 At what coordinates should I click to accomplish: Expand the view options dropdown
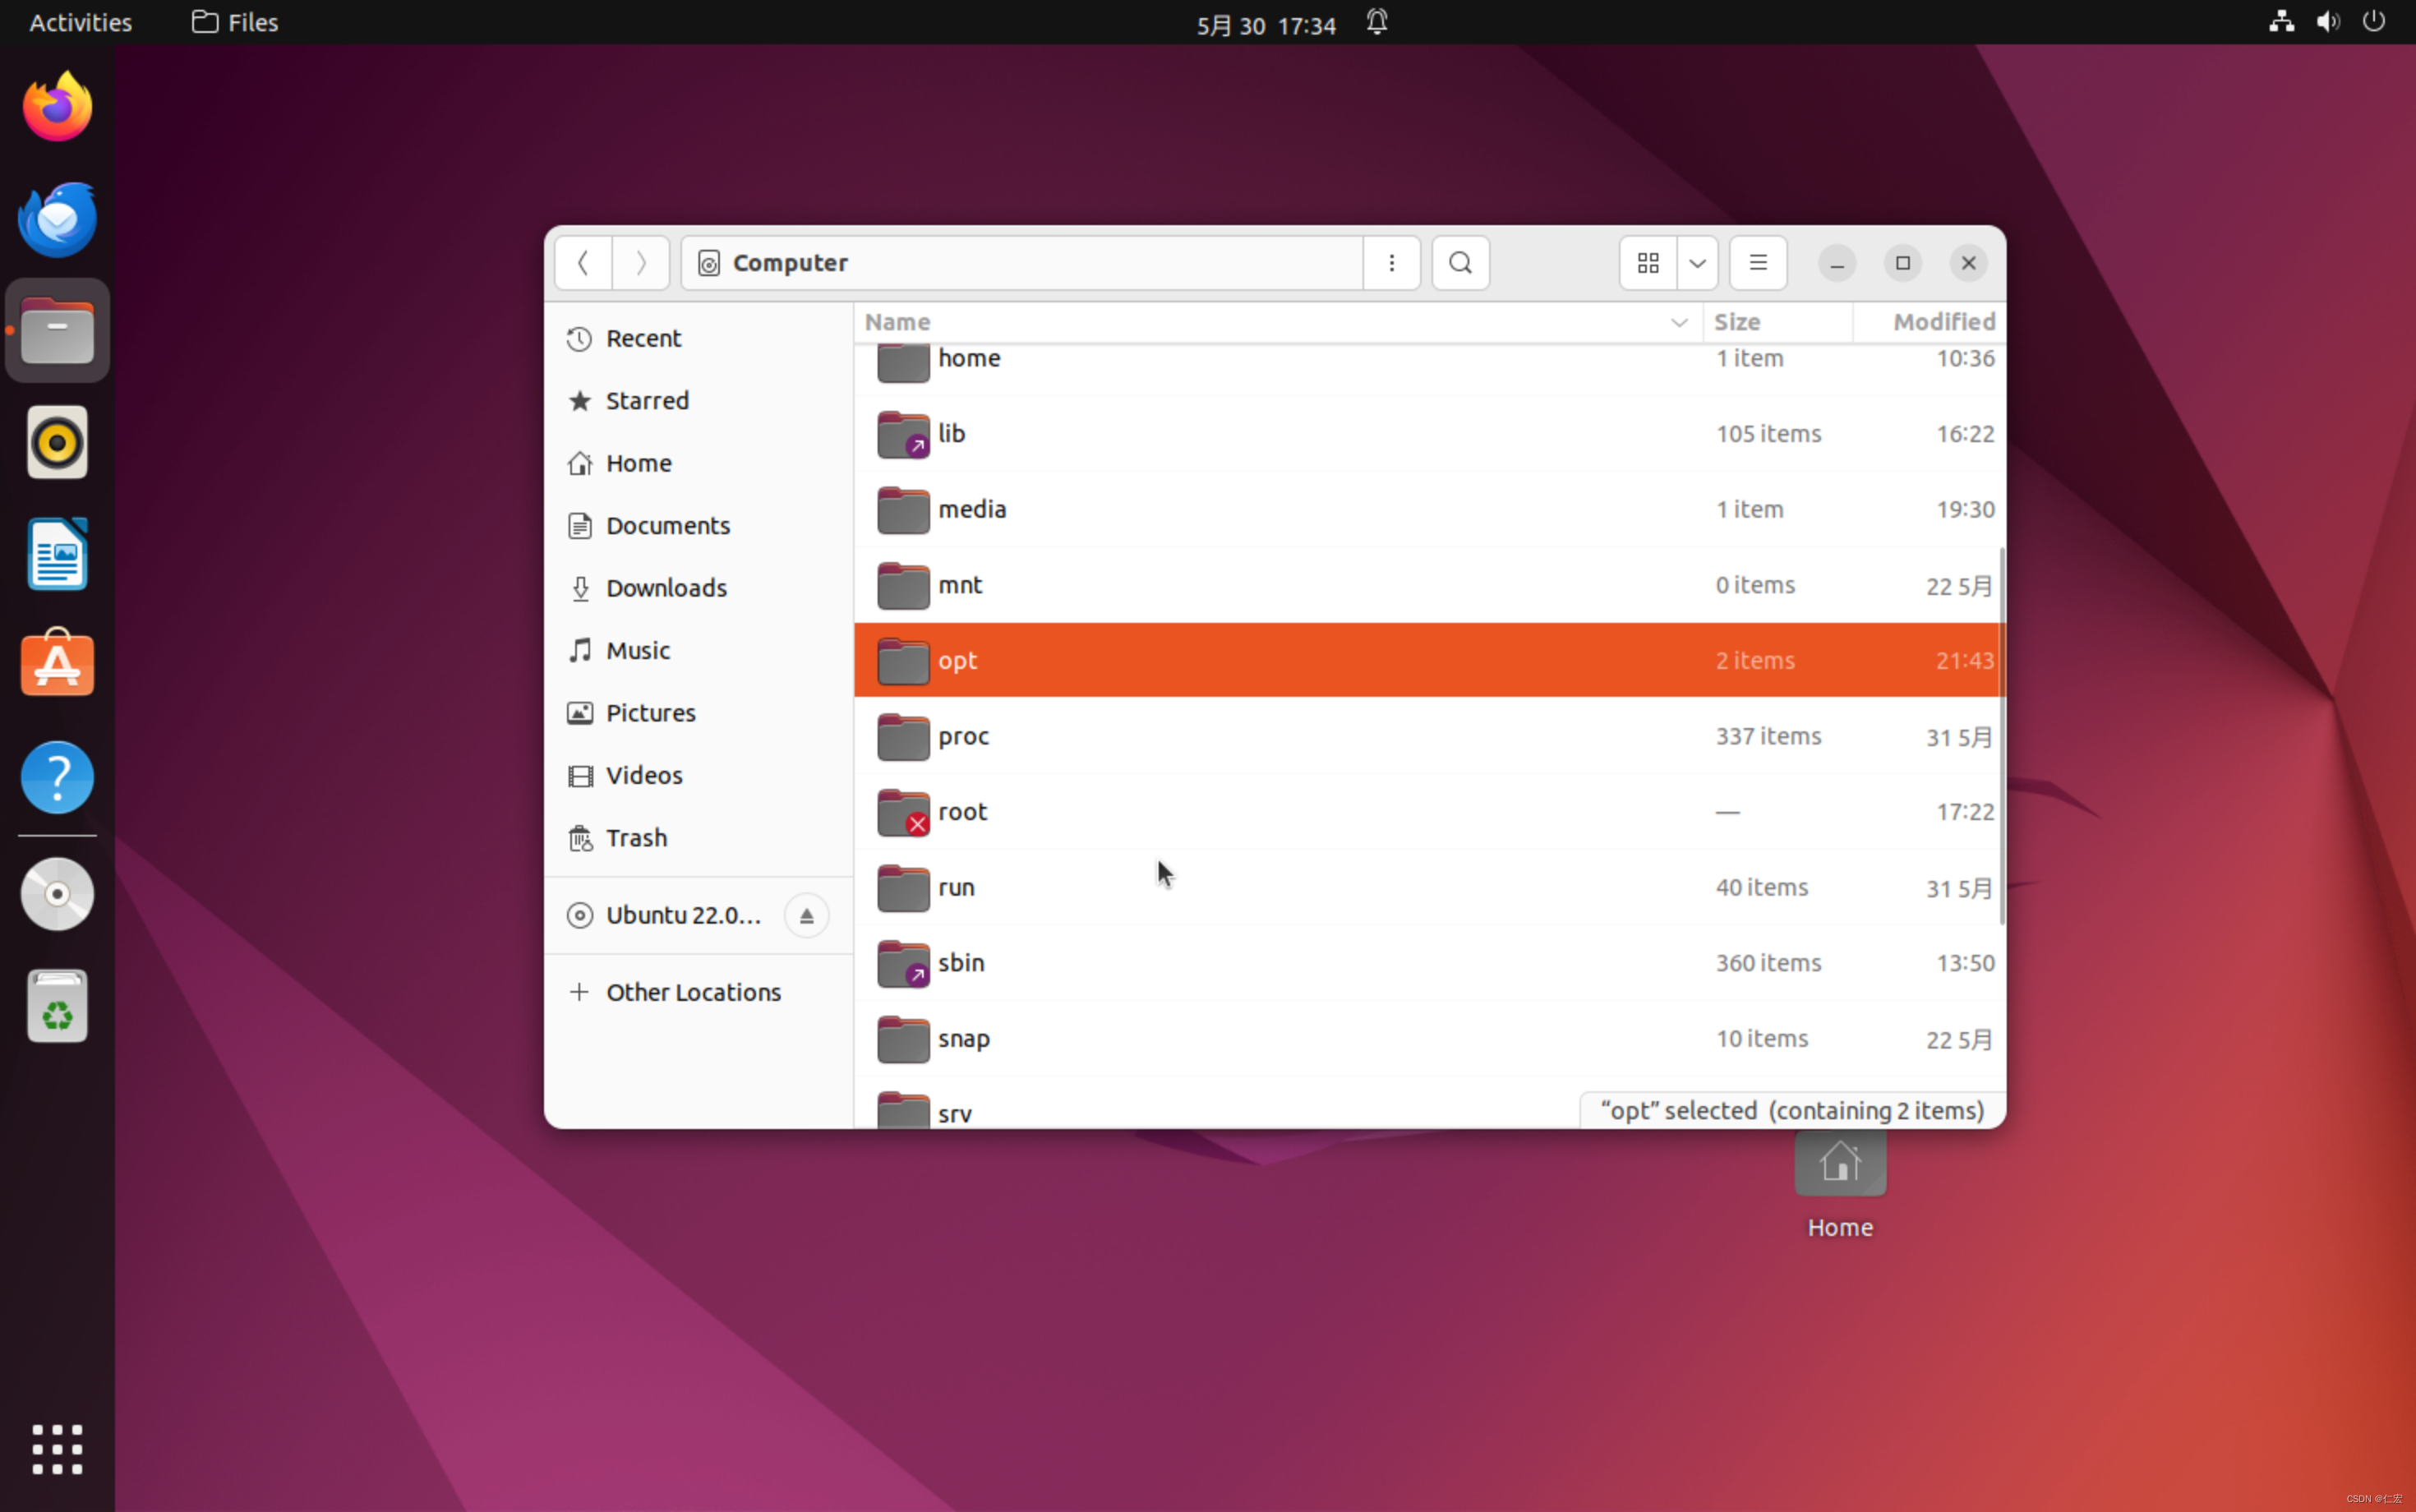click(x=1697, y=263)
